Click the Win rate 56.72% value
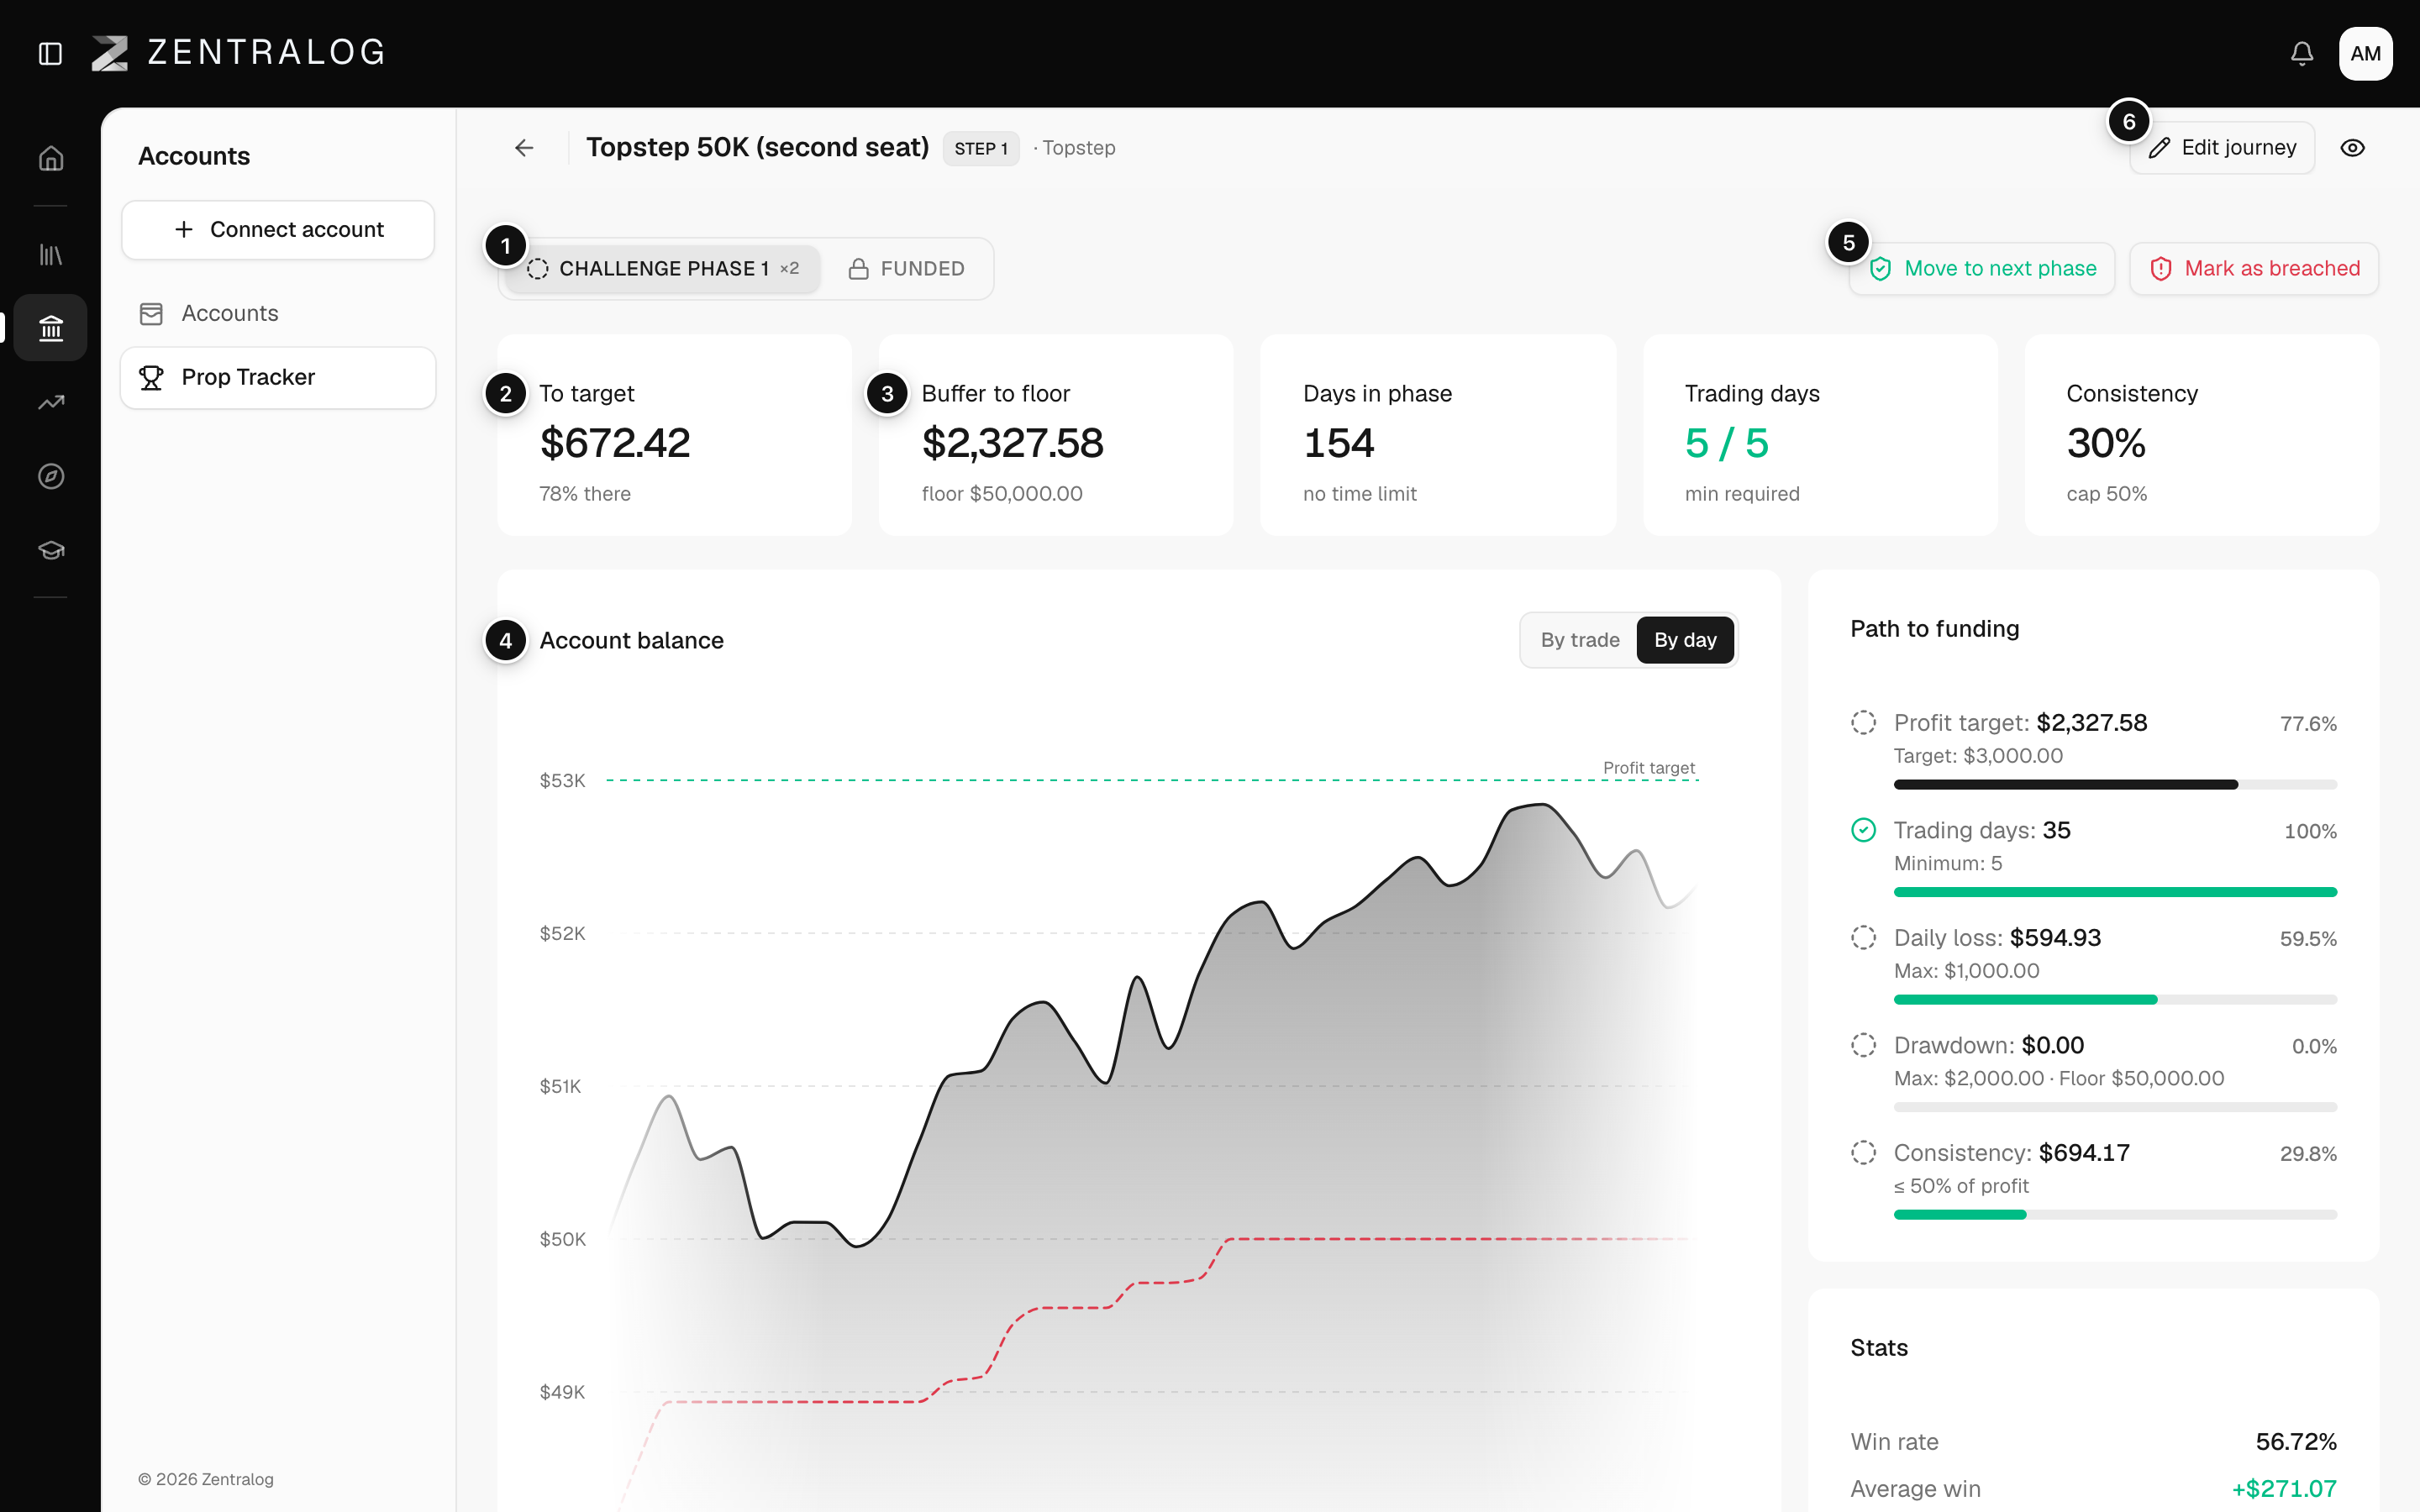Screen dimensions: 2420x1512 point(2296,1442)
